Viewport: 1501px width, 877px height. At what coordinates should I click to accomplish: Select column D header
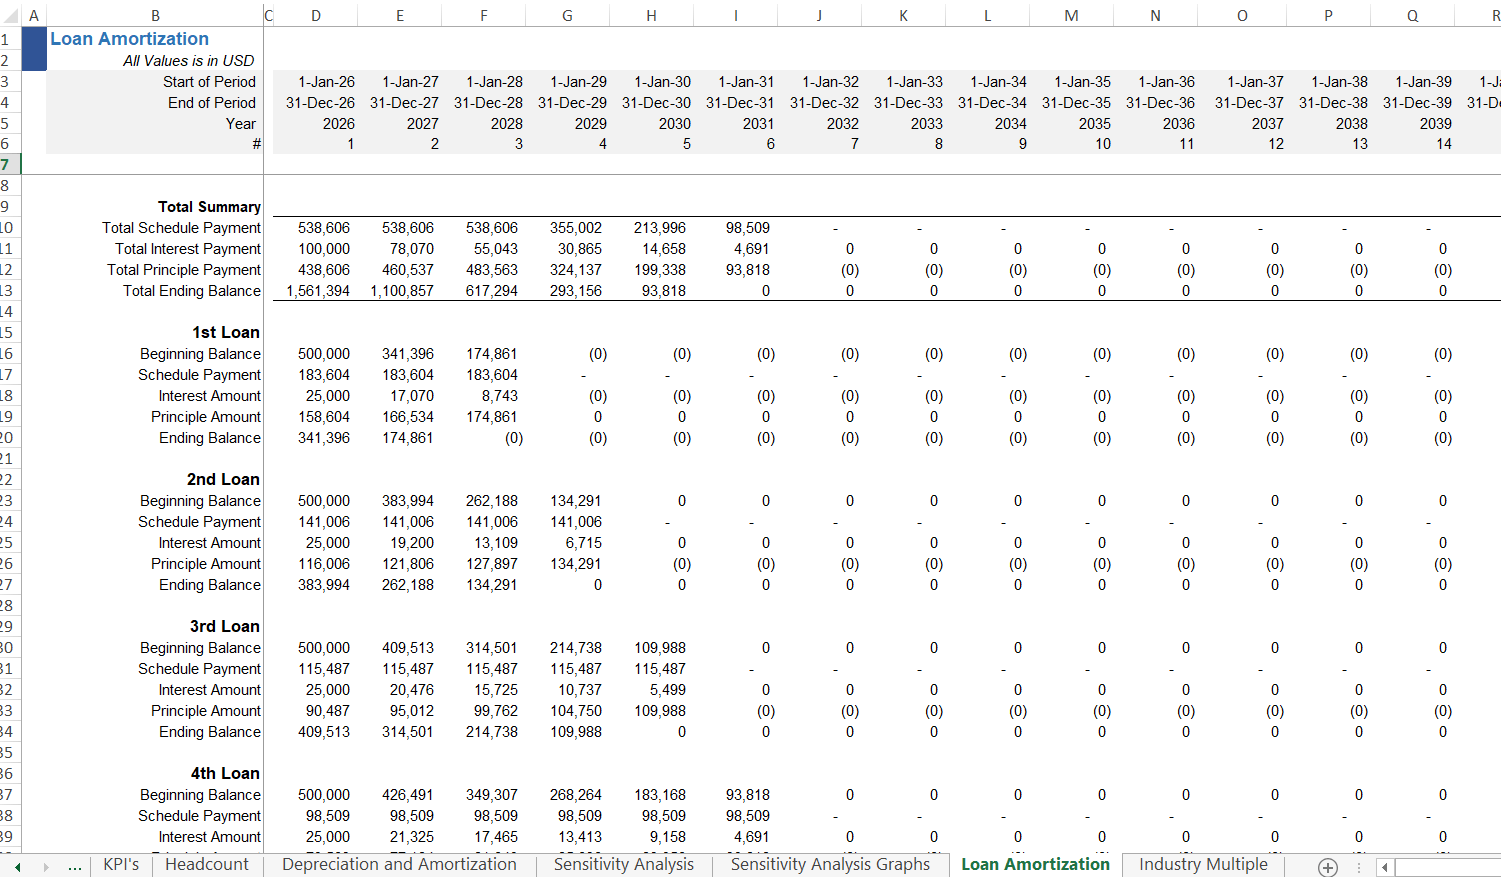coord(316,15)
